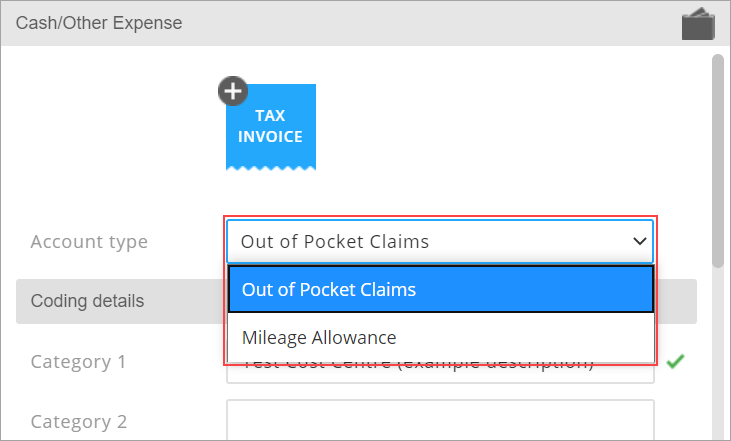Collapse the Account type dropdown using its chevron
731x441 pixels.
click(640, 241)
